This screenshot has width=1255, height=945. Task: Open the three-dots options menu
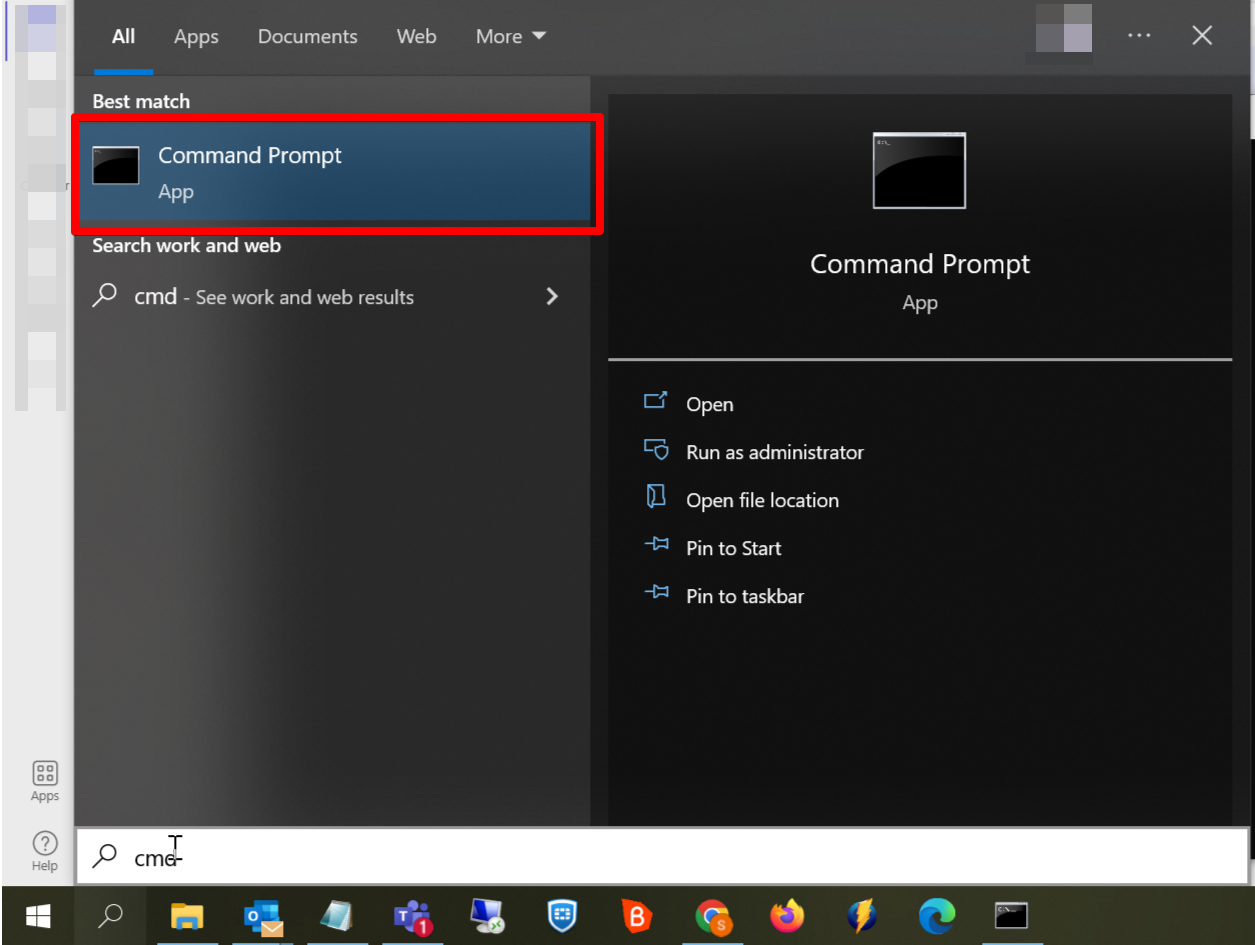1139,36
